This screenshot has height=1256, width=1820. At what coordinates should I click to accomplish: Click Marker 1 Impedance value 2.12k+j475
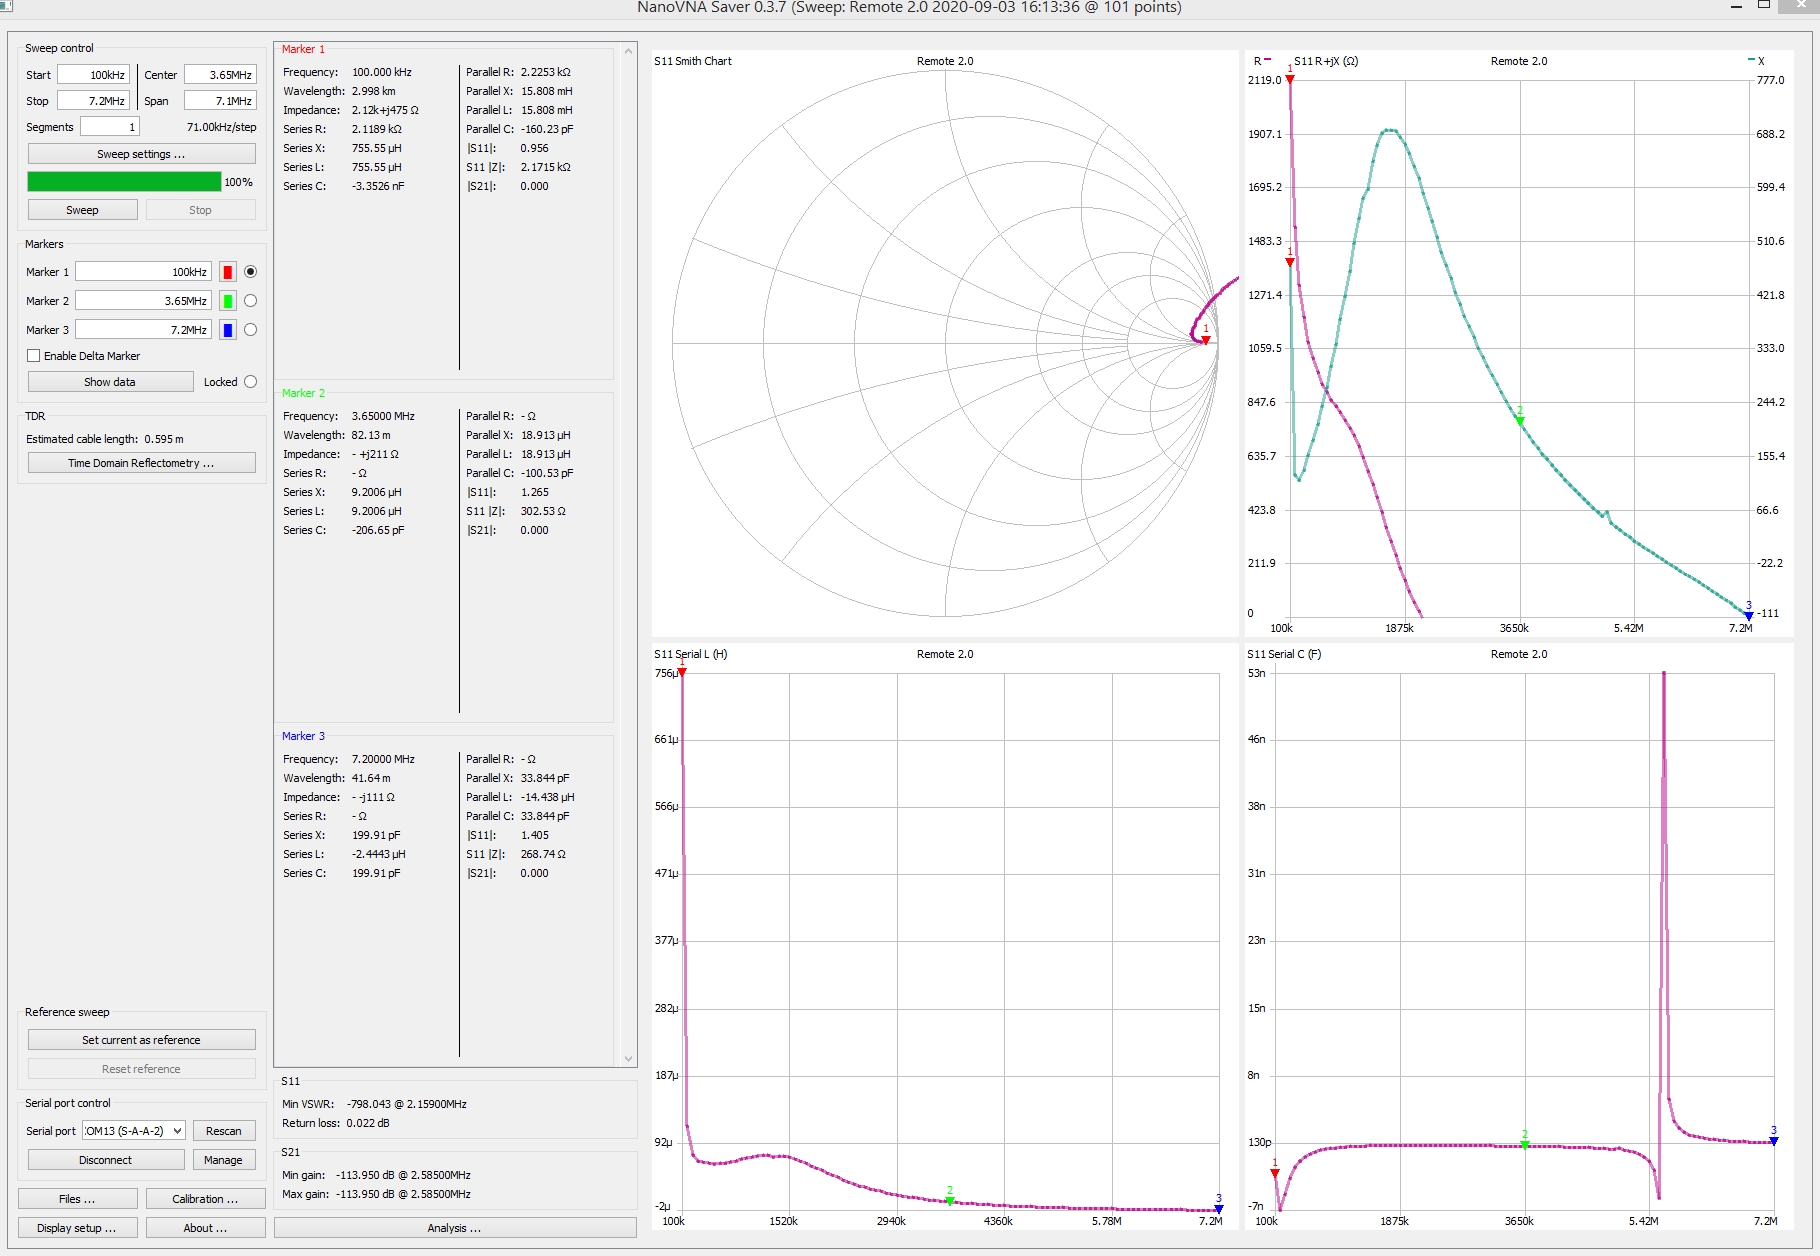point(385,110)
